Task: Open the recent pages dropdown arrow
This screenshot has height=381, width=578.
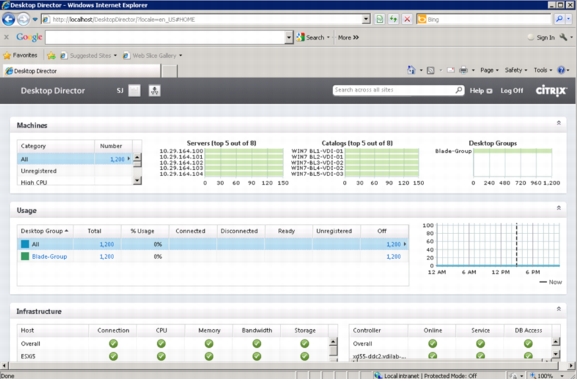Action: pos(35,20)
